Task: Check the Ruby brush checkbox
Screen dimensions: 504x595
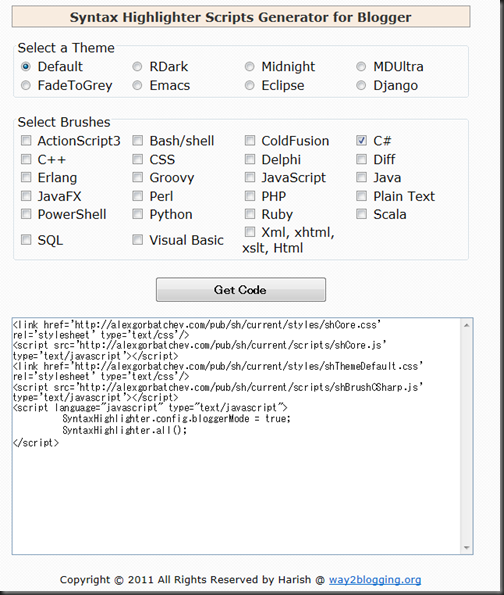Action: pos(250,214)
